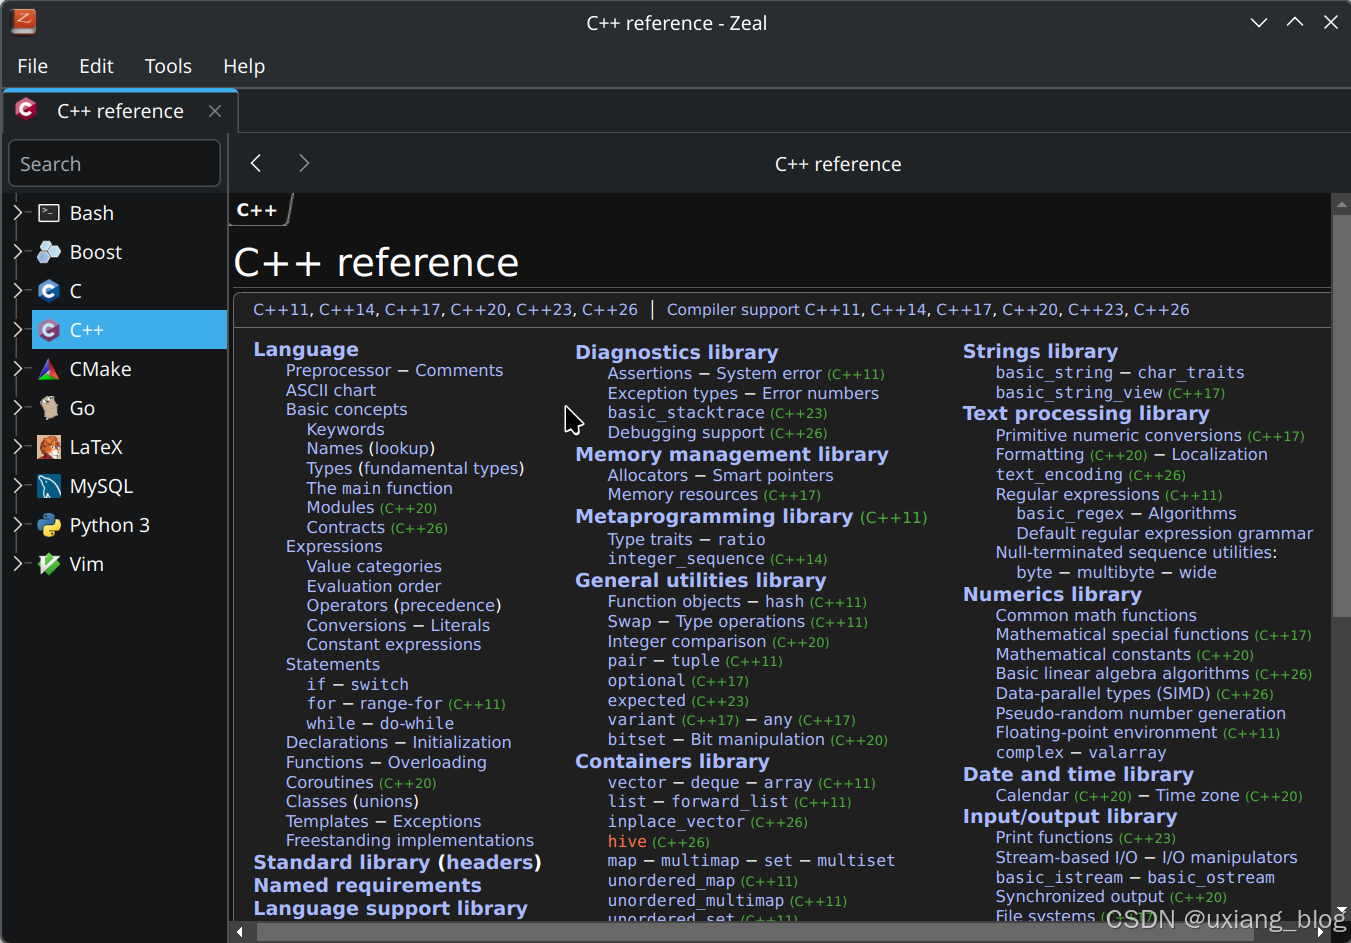The height and width of the screenshot is (943, 1351).
Task: Open the hive container link
Action: click(x=627, y=841)
